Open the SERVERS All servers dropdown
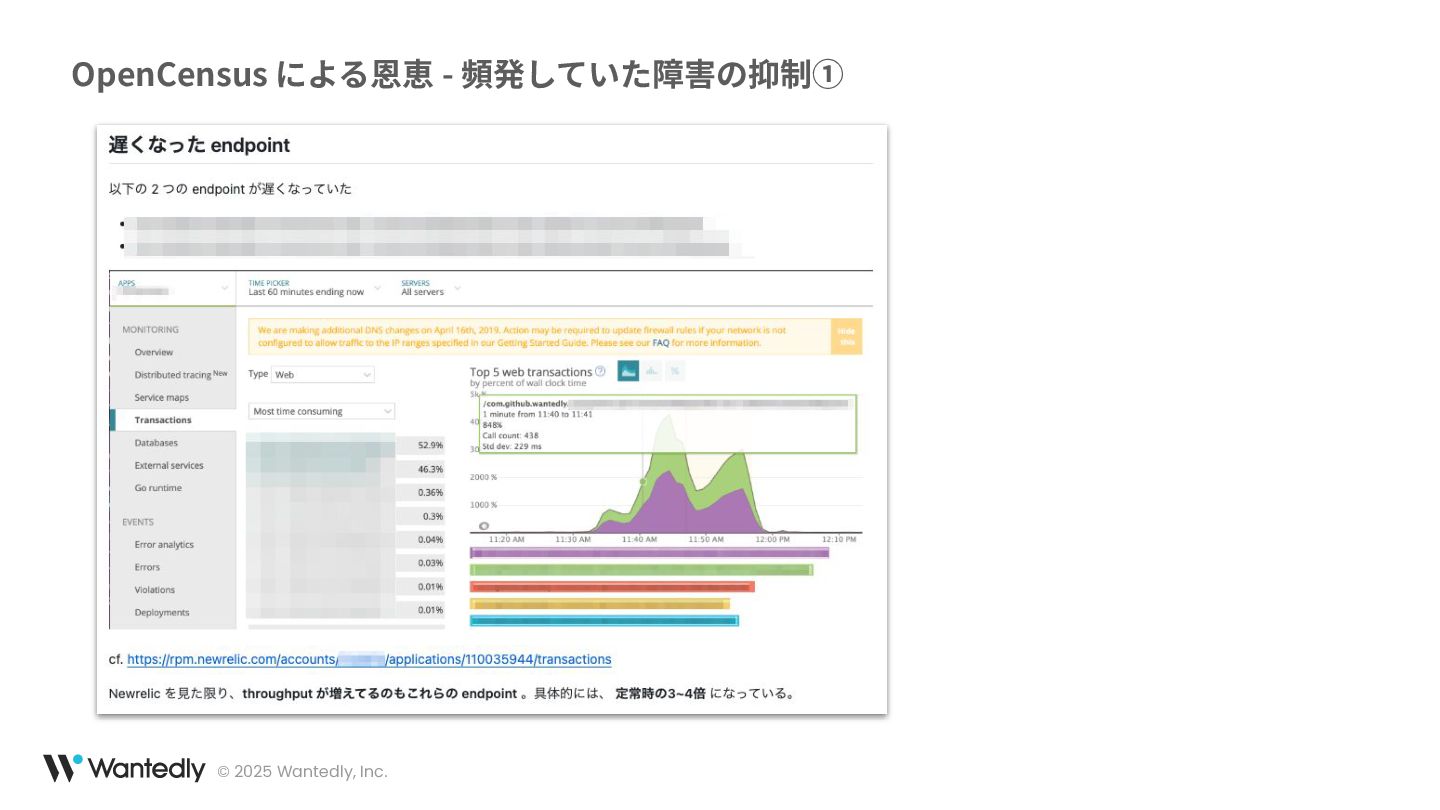Viewport: 1440px width, 810px height. [431, 288]
